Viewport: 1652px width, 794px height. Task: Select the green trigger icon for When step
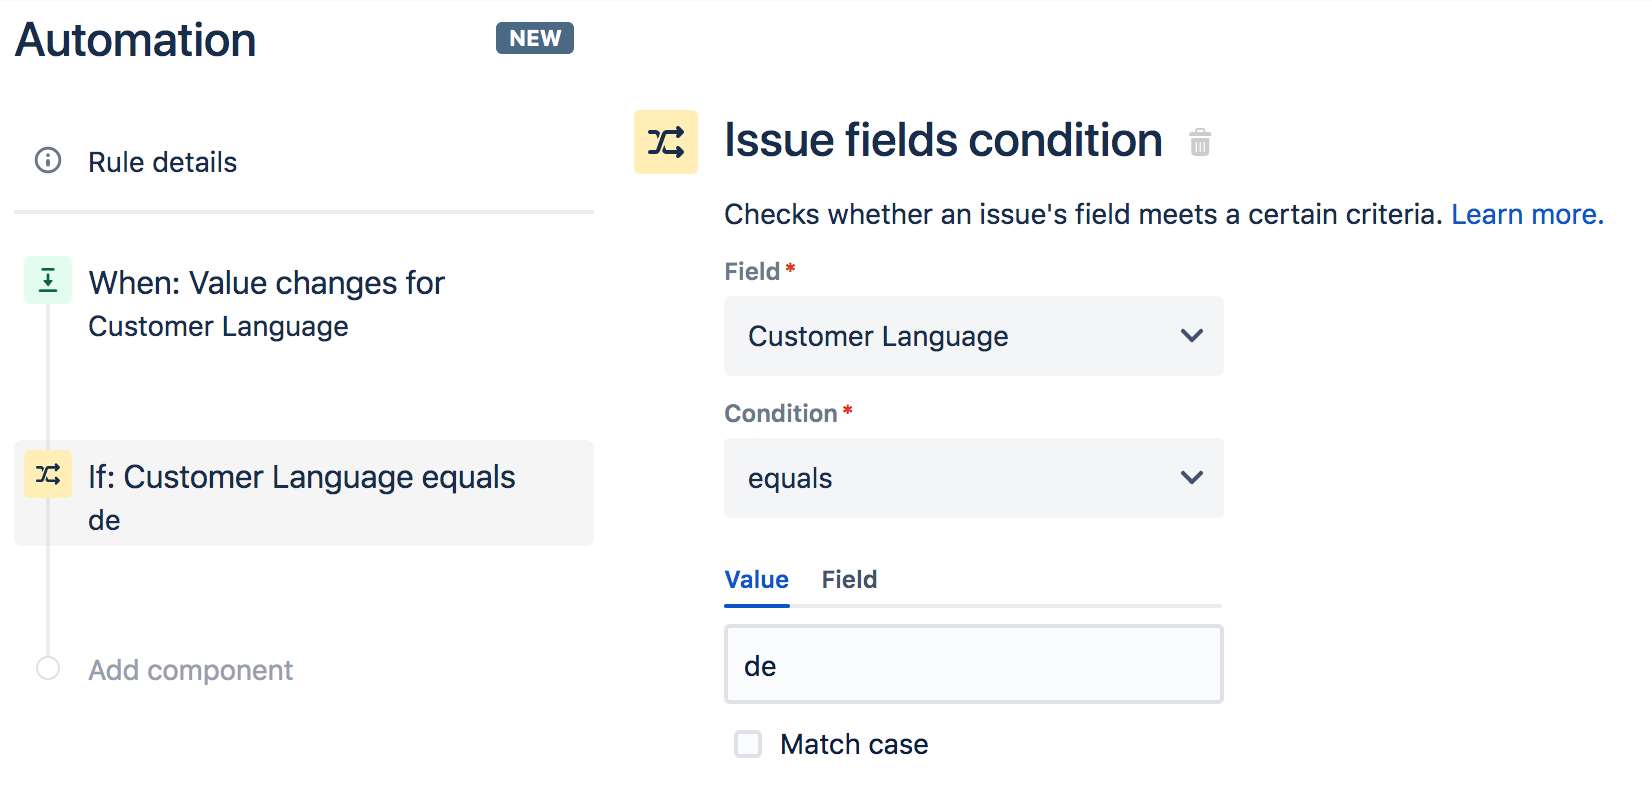[x=48, y=280]
